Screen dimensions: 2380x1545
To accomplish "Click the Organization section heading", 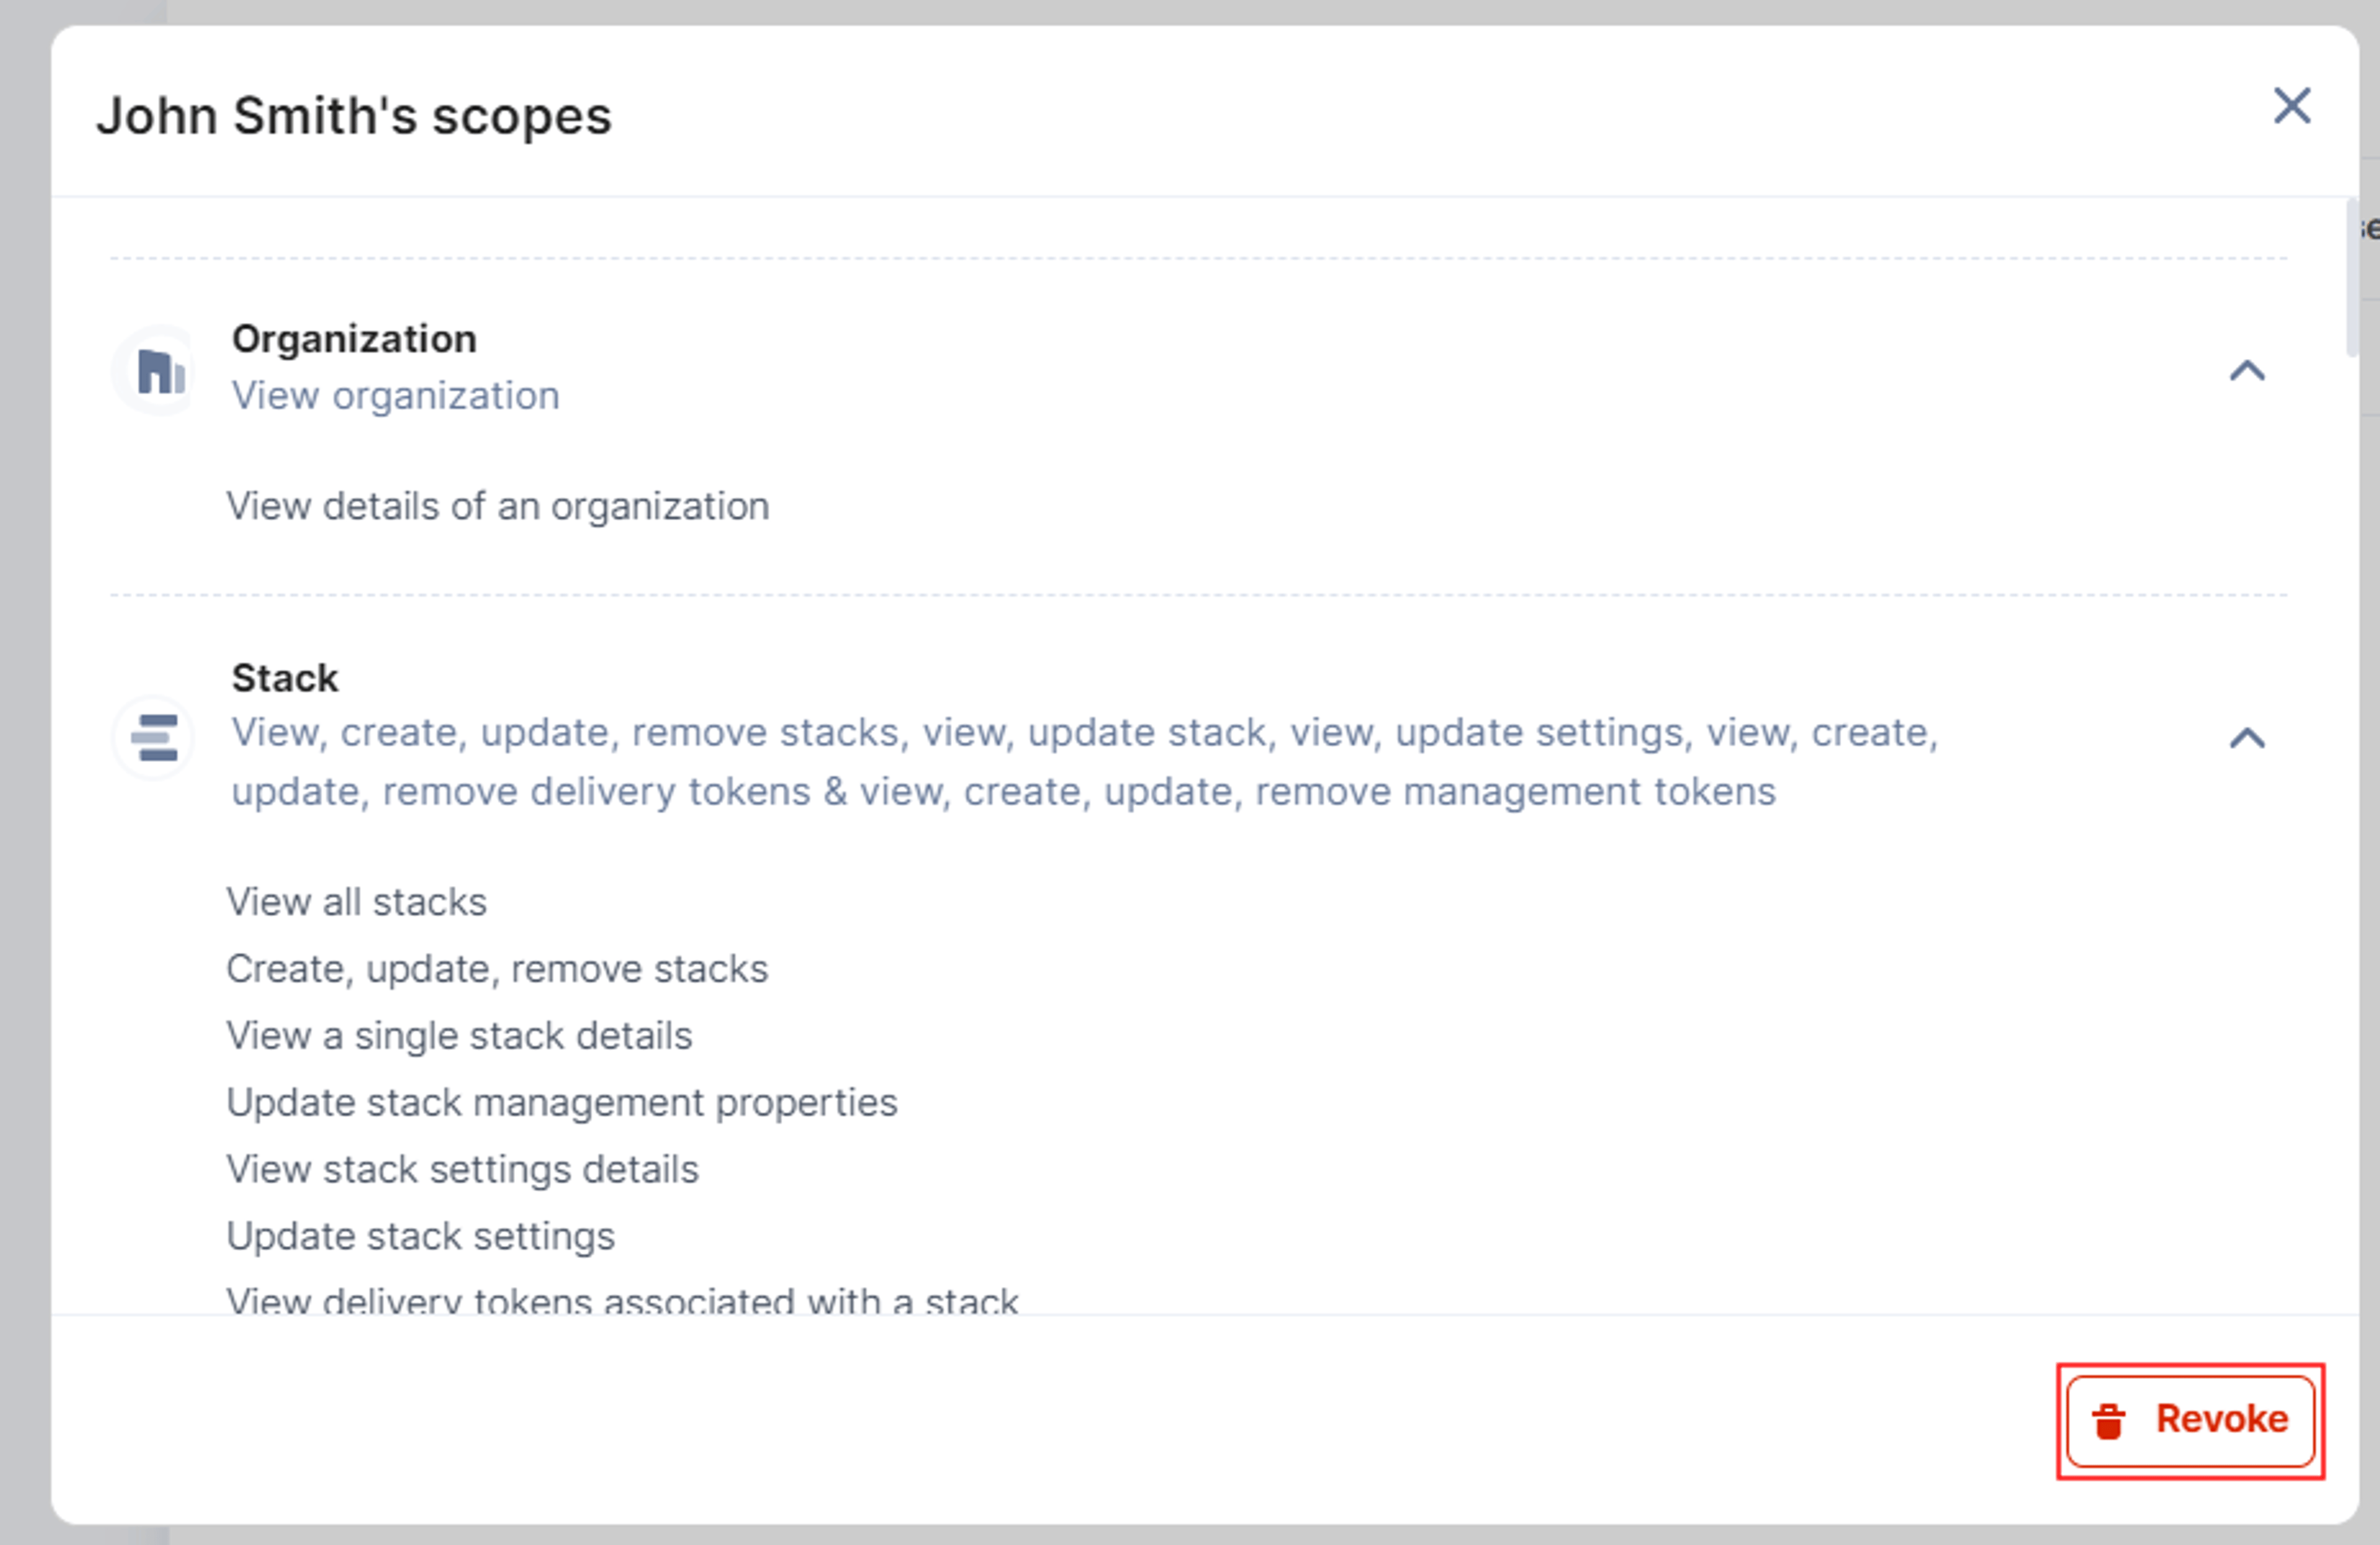I will [x=354, y=339].
